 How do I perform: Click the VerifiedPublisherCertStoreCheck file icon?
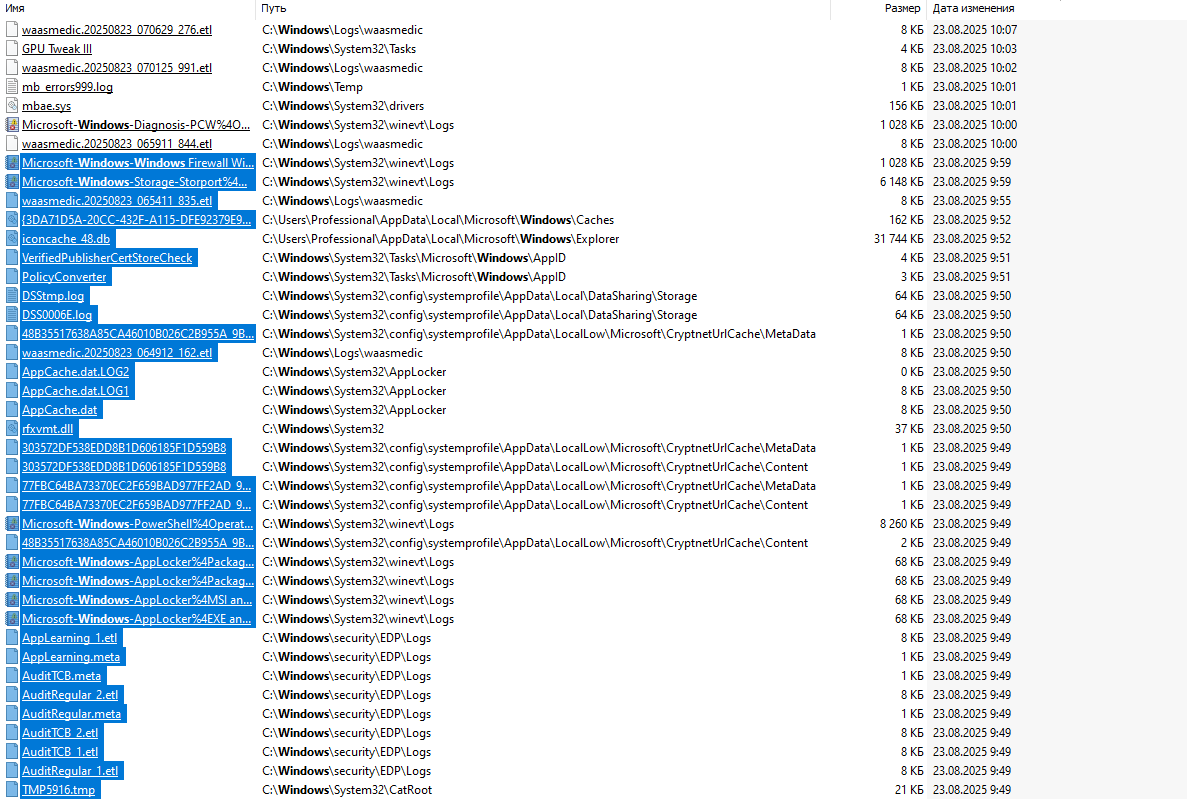pos(11,257)
